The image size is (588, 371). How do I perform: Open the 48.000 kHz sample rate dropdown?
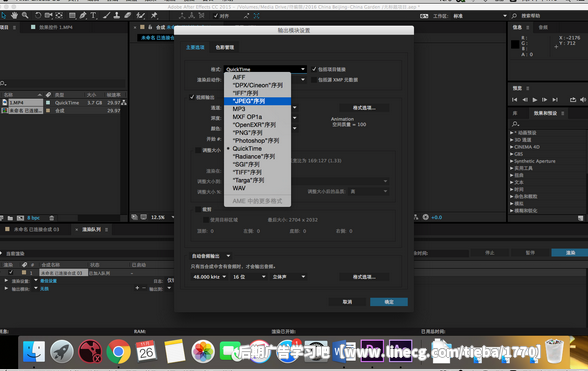[209, 277]
